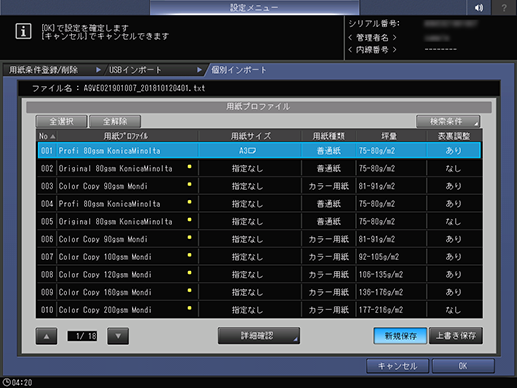Go to previous page with up arrow
This screenshot has width=517, height=388.
[x=46, y=336]
